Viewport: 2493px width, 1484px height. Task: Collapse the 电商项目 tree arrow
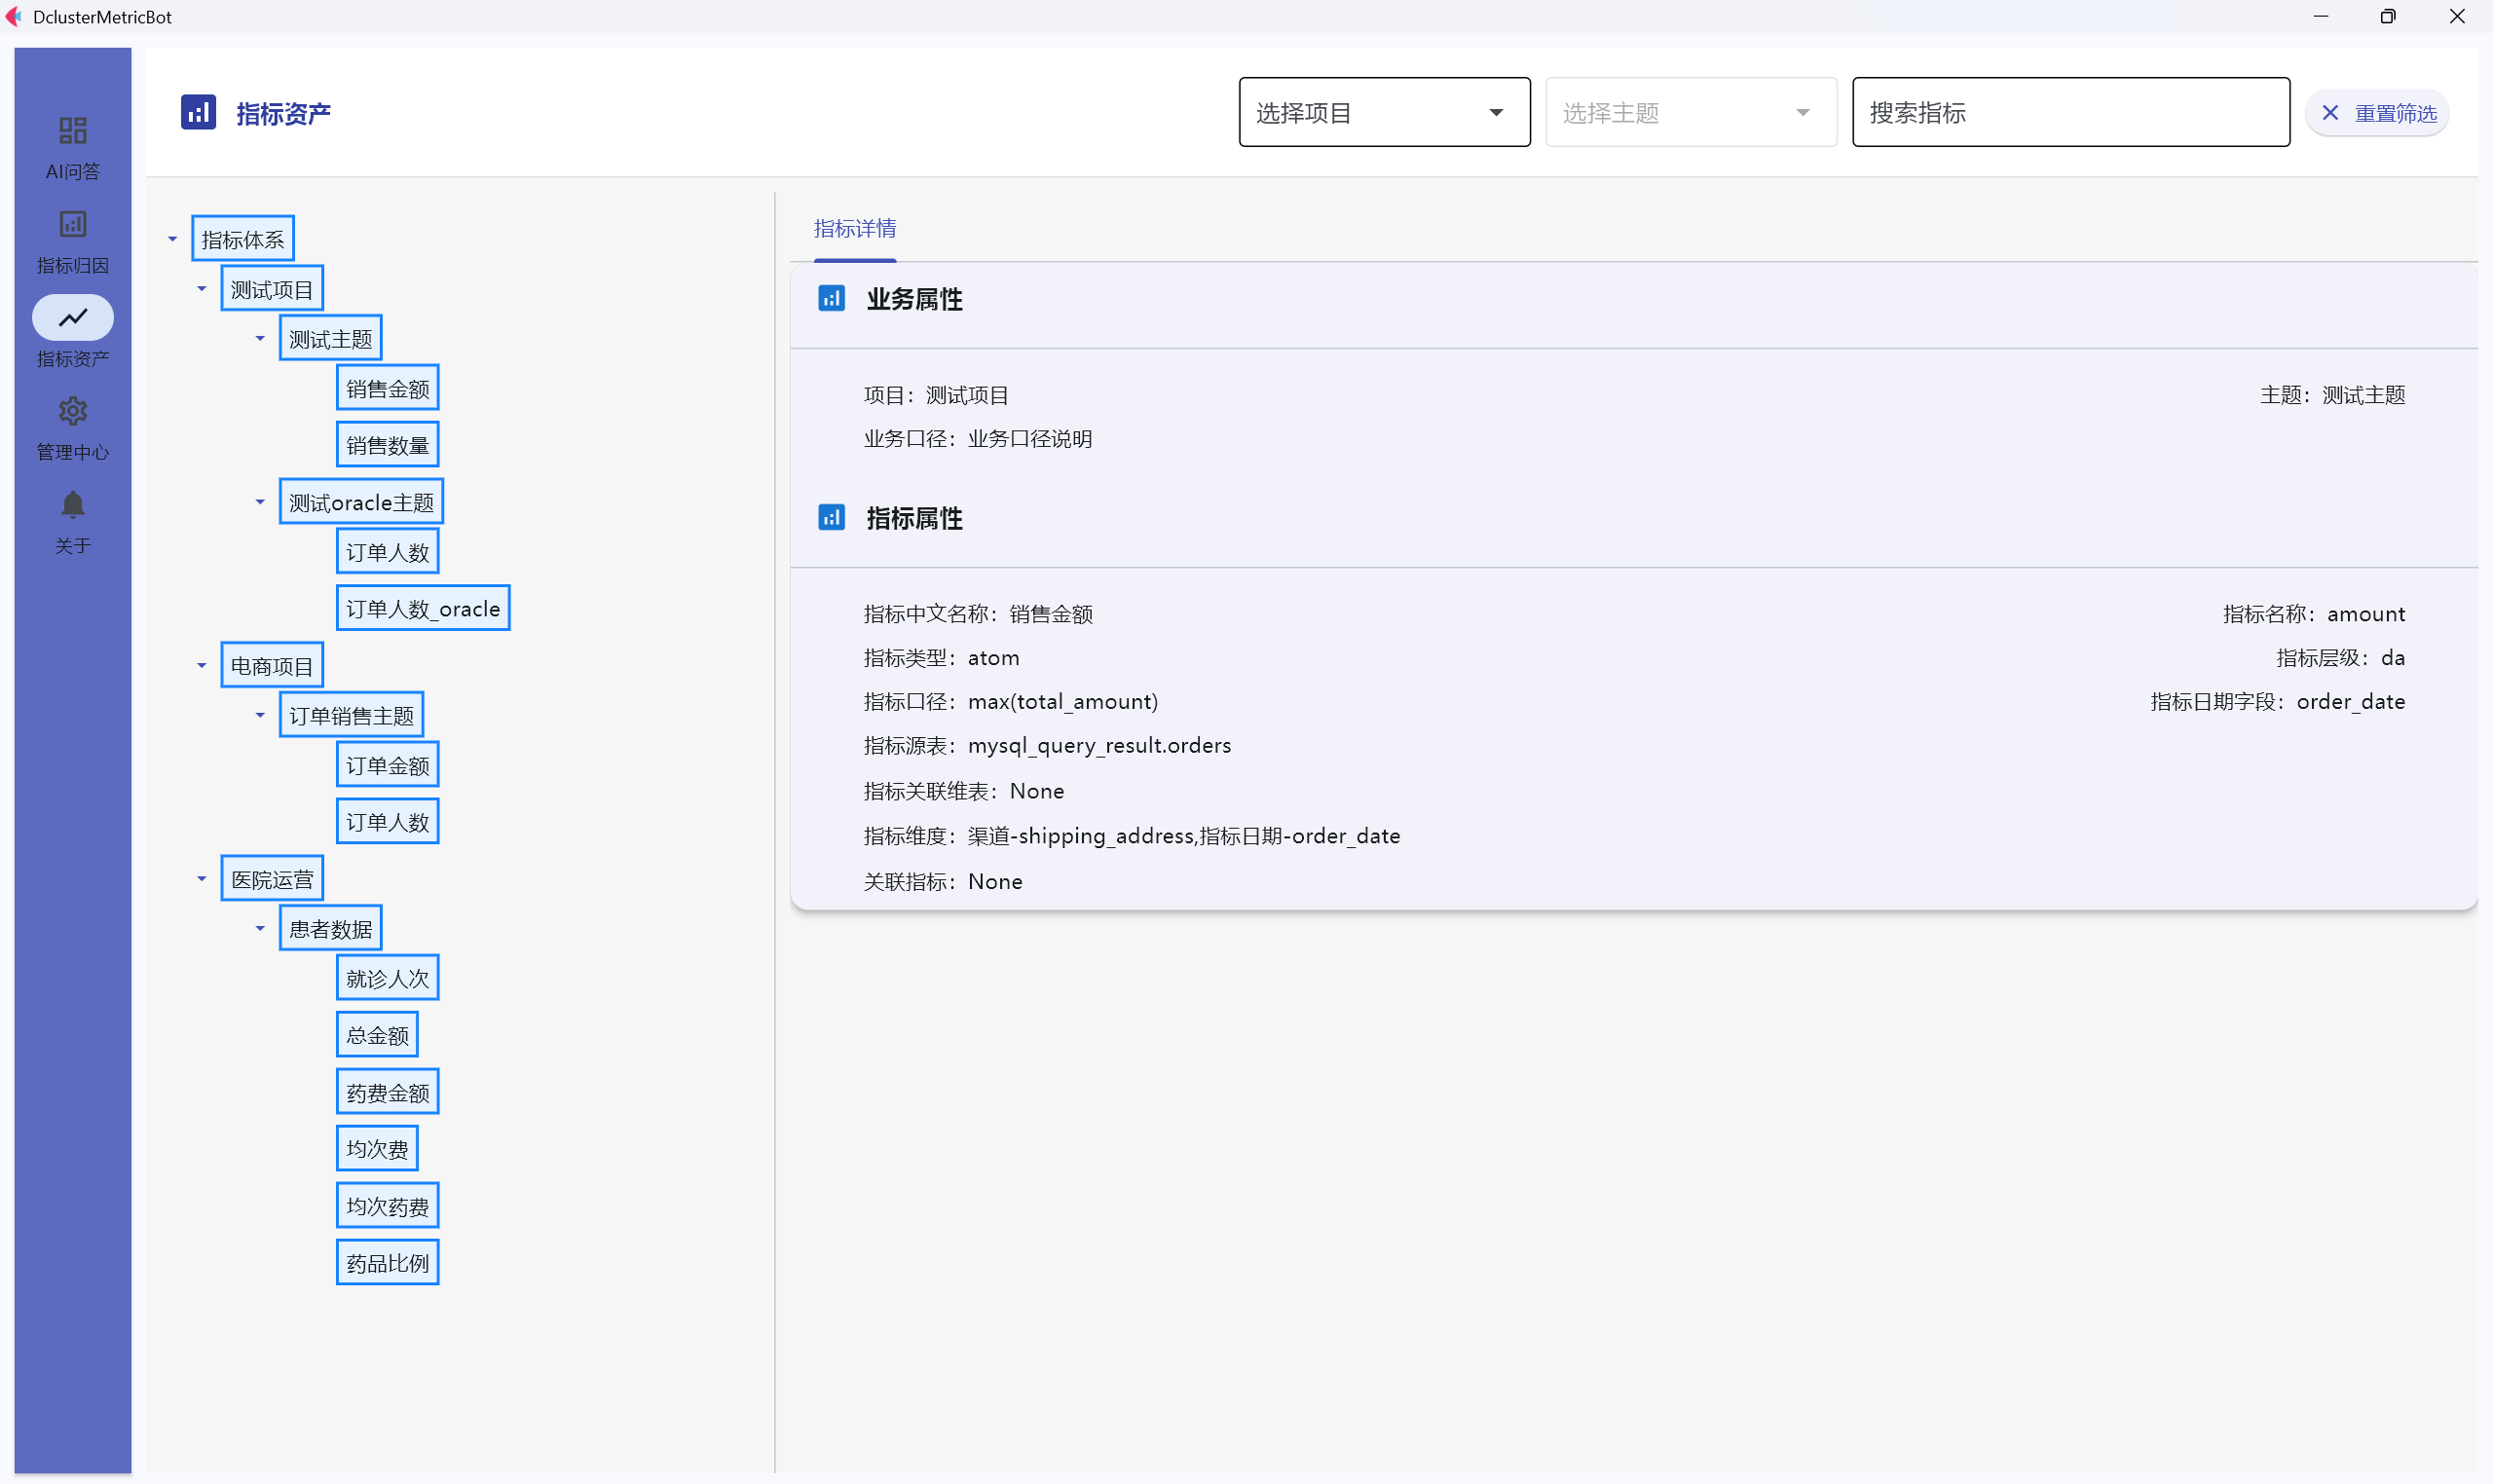pos(201,666)
